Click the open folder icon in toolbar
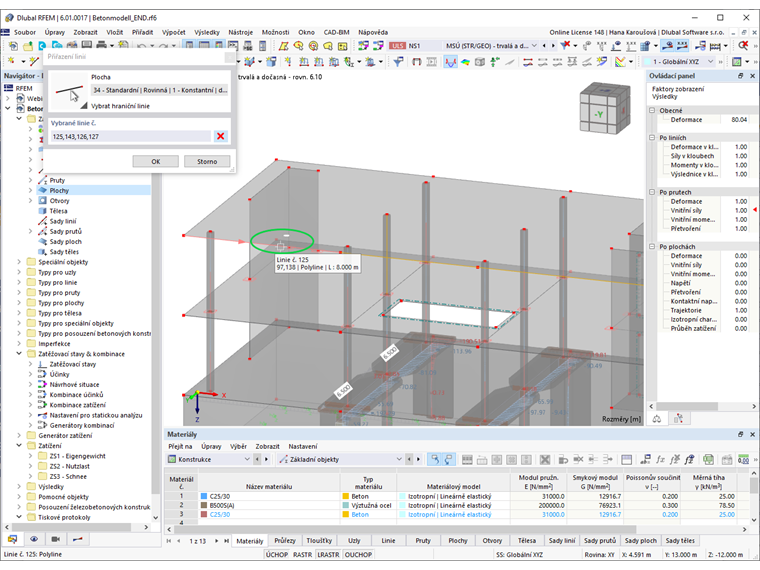The image size is (760, 570). click(28, 46)
